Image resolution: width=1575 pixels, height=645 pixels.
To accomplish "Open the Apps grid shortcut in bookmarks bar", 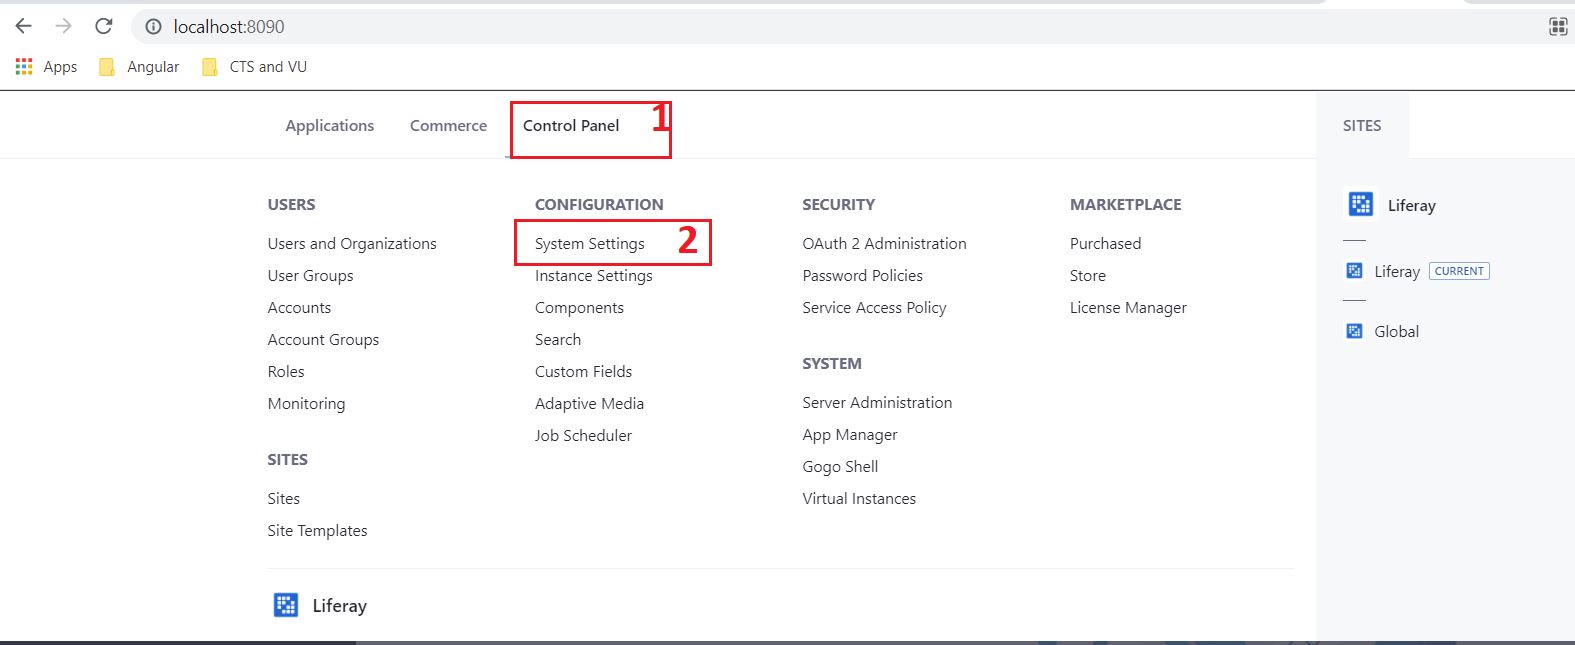I will point(46,67).
